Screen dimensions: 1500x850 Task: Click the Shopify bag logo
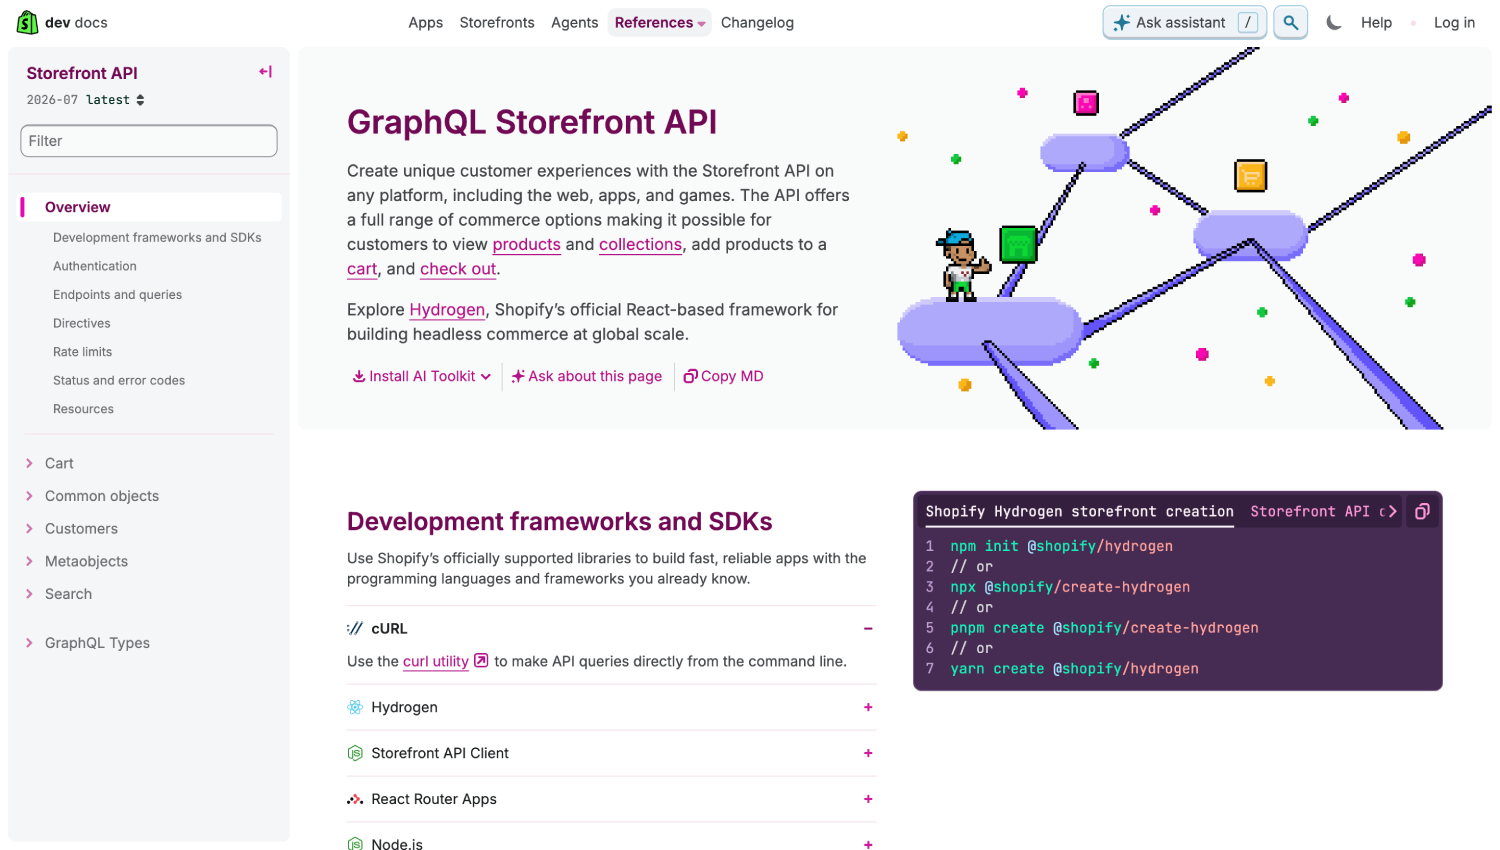(27, 22)
